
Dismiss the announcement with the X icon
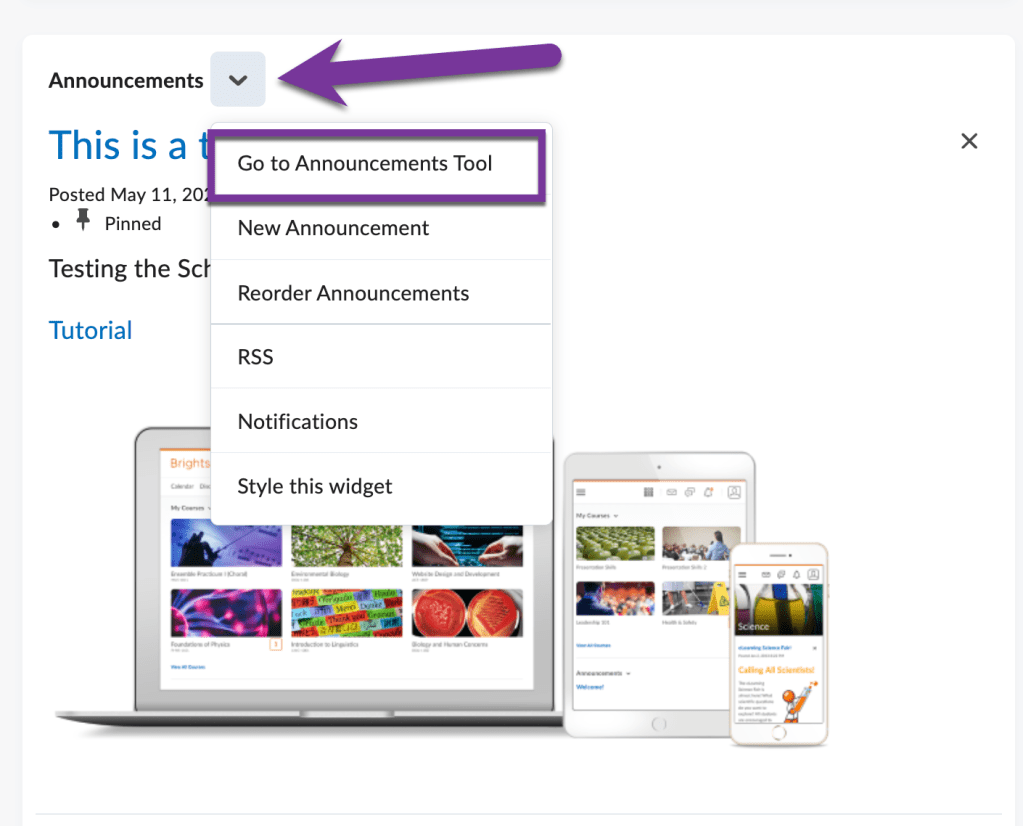coord(968,141)
